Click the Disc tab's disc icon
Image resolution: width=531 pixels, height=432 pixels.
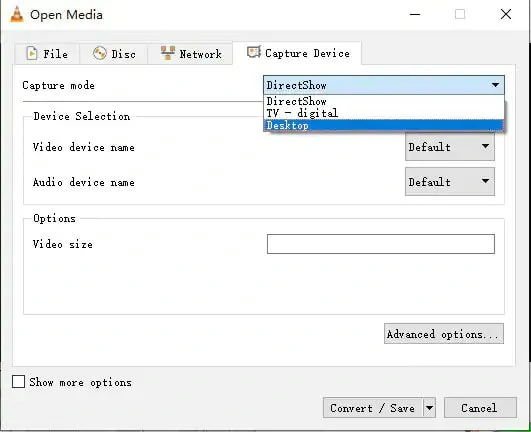[x=100, y=53]
